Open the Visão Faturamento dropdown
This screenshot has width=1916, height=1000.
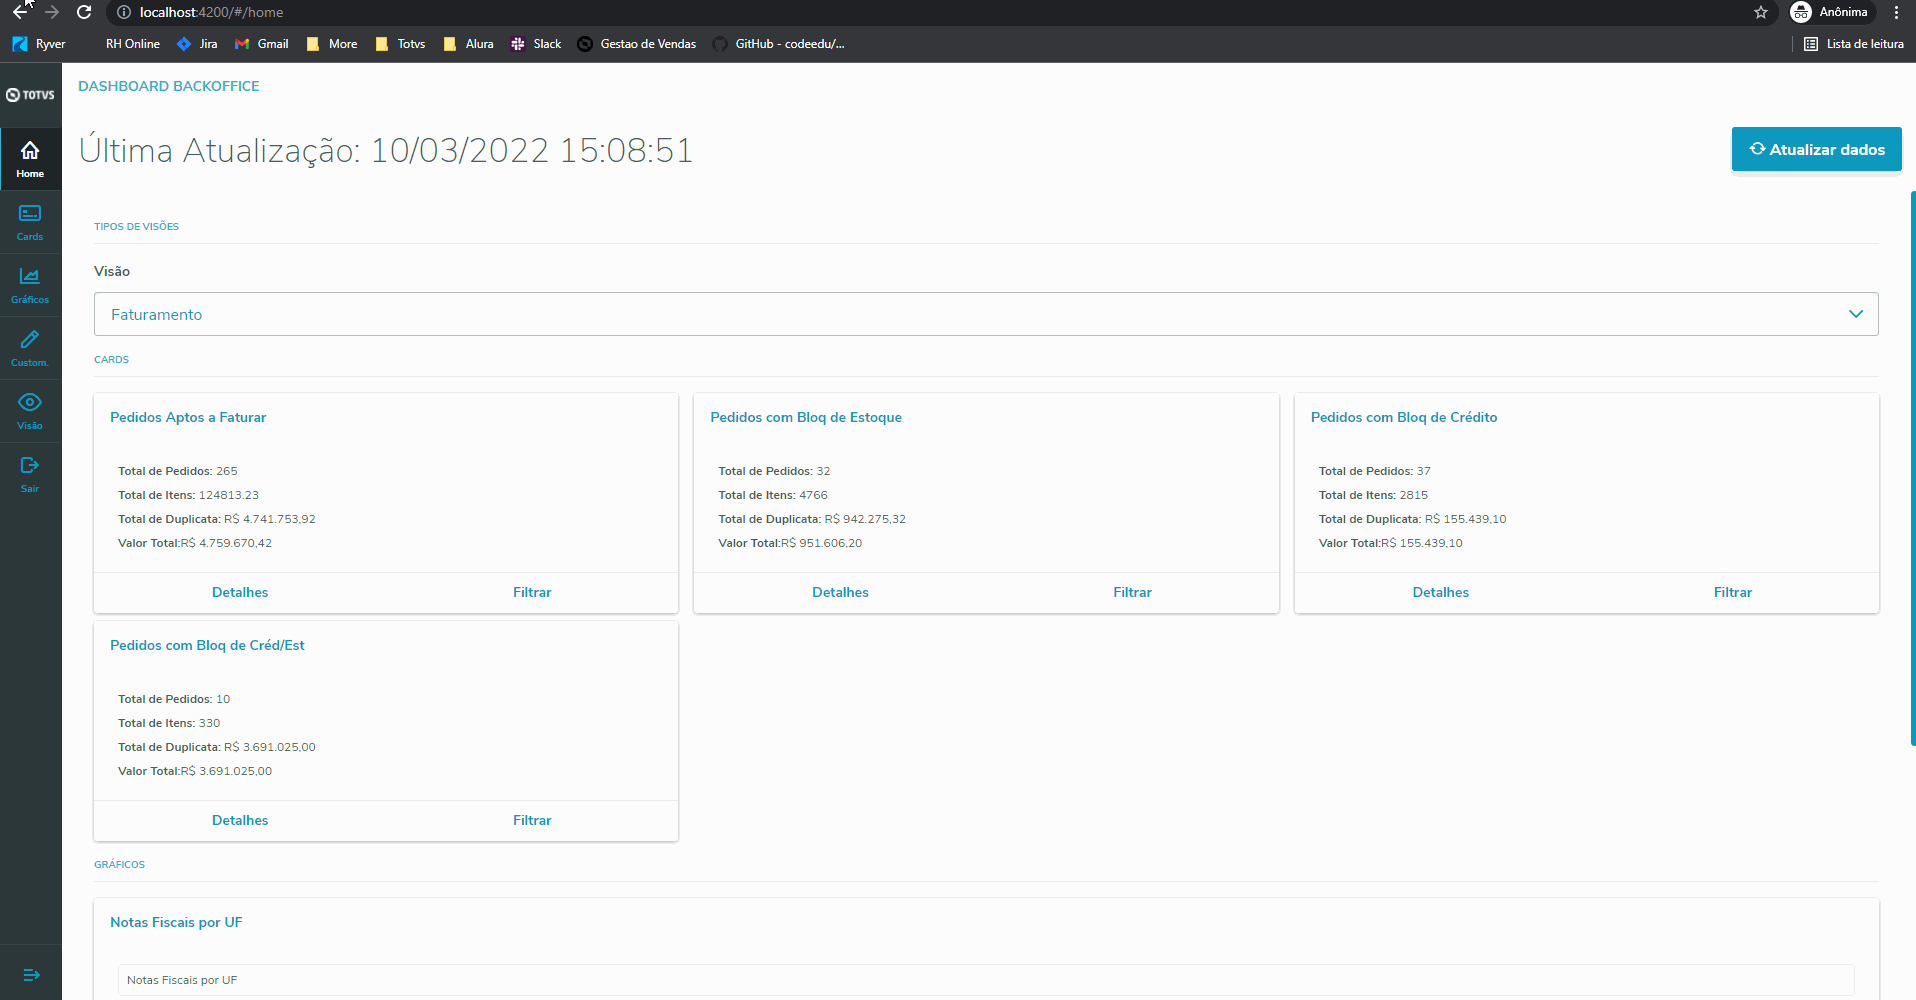pyautogui.click(x=986, y=314)
